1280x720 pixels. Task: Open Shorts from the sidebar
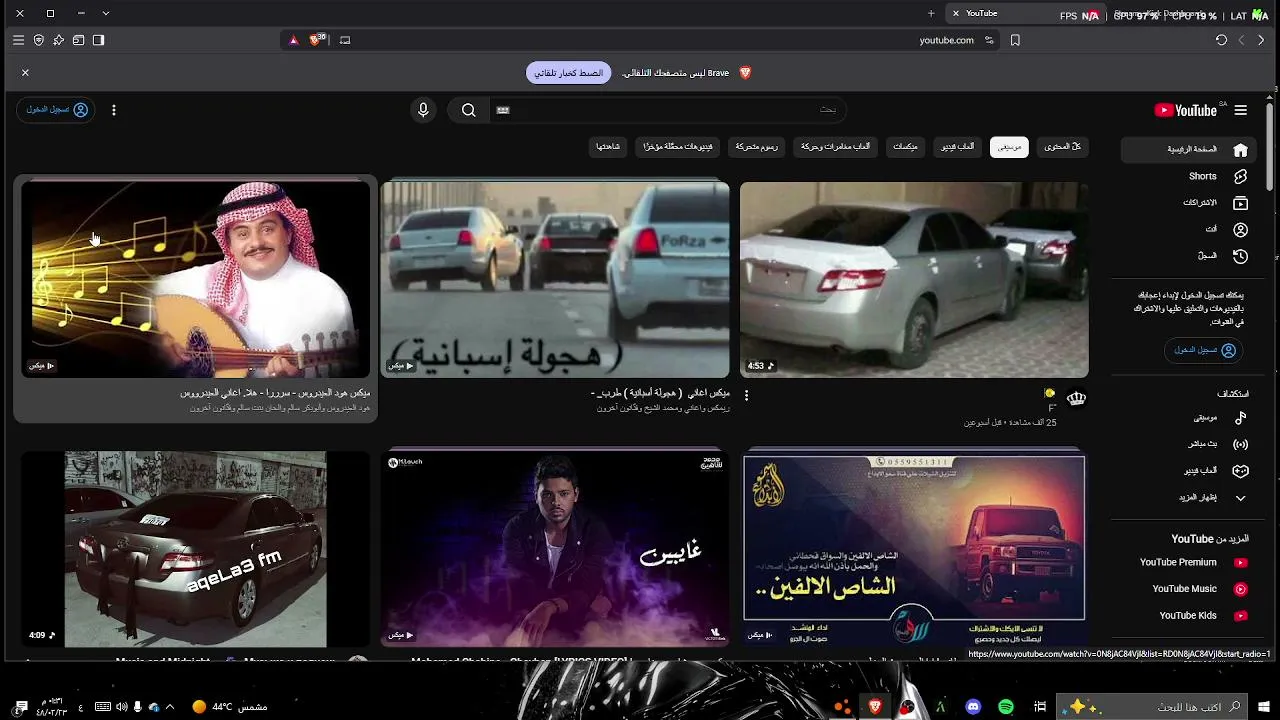point(1188,176)
